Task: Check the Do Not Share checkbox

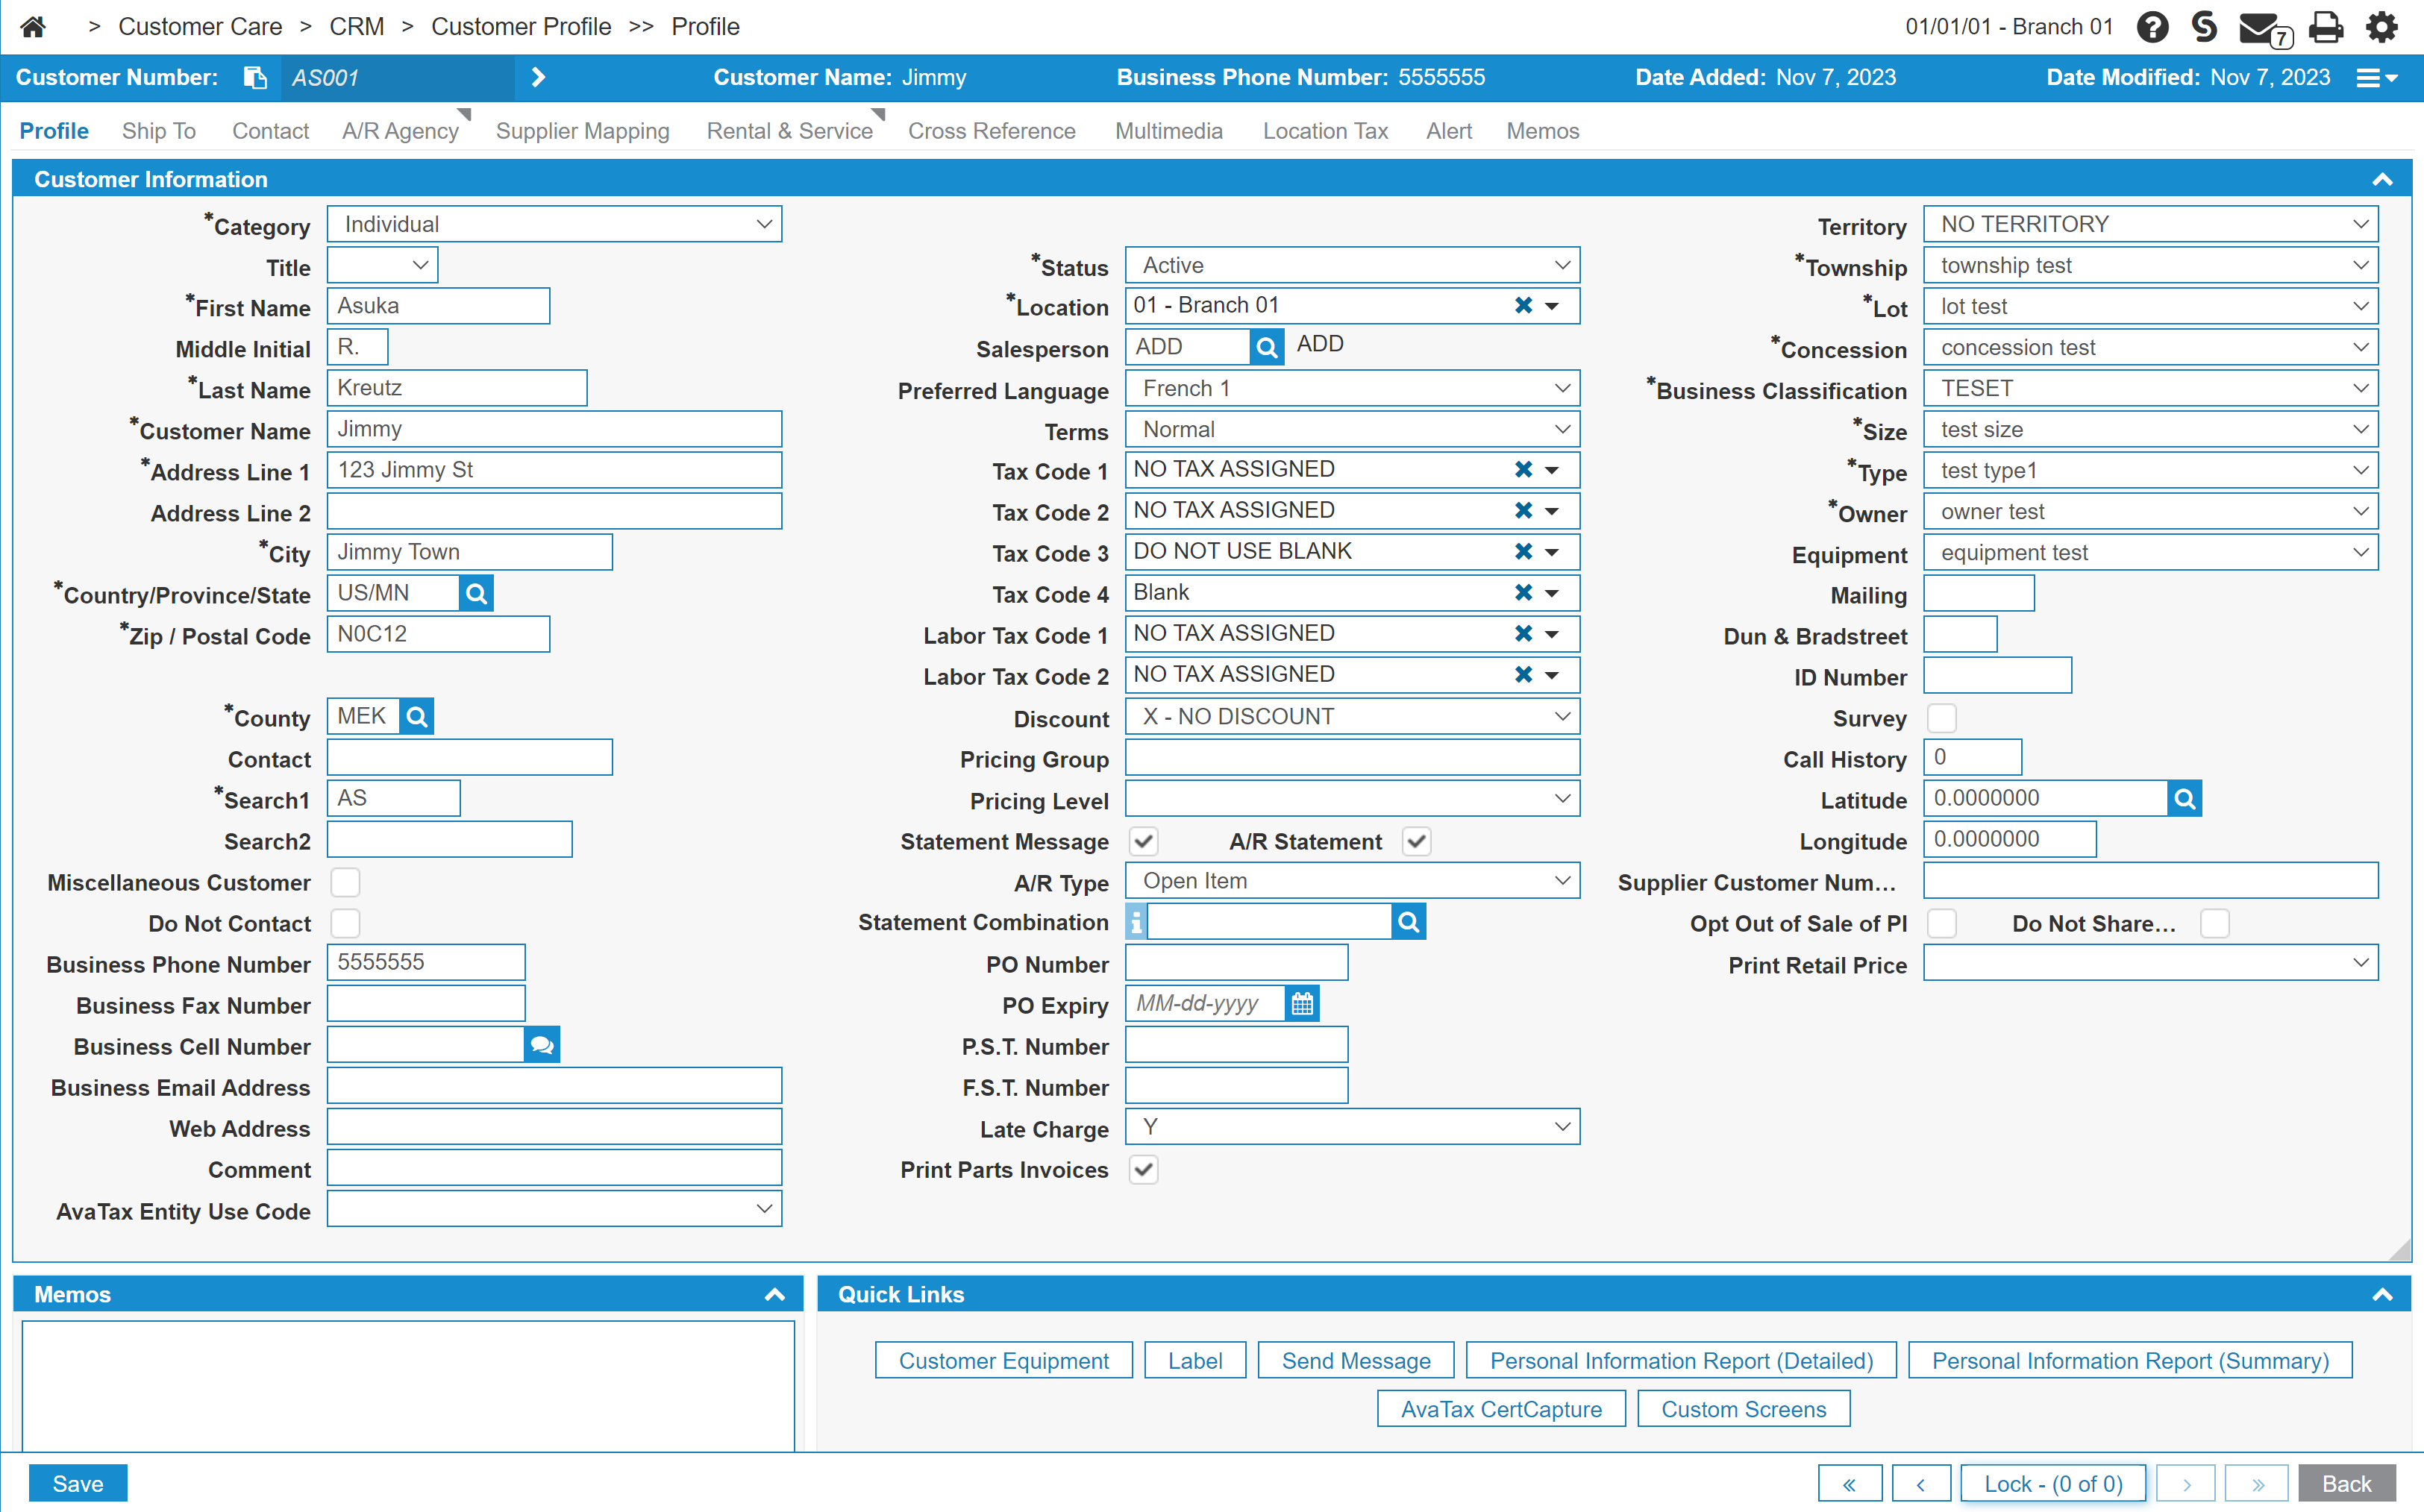Action: coord(2214,923)
